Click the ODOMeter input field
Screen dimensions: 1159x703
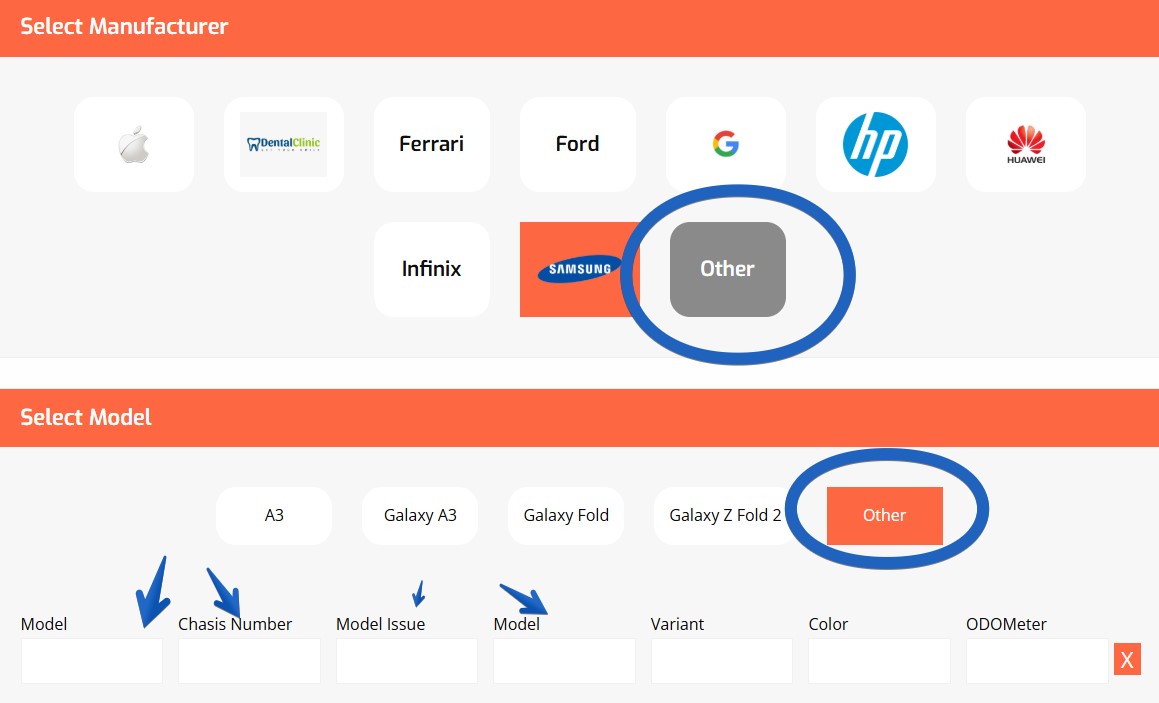point(1037,661)
